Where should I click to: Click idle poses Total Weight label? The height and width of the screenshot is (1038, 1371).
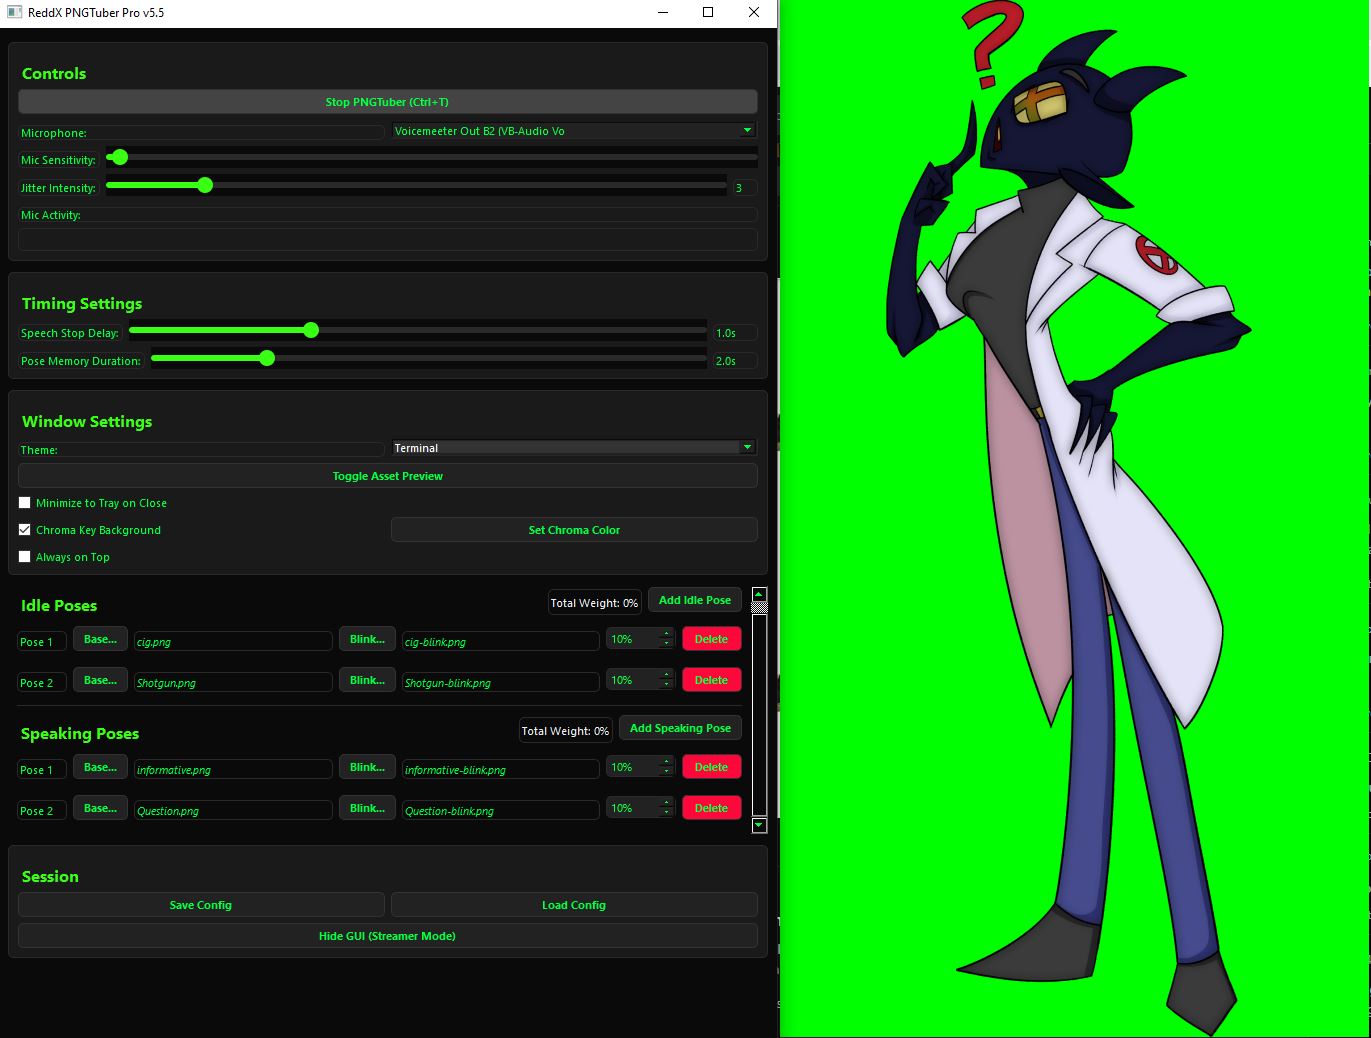tap(594, 603)
